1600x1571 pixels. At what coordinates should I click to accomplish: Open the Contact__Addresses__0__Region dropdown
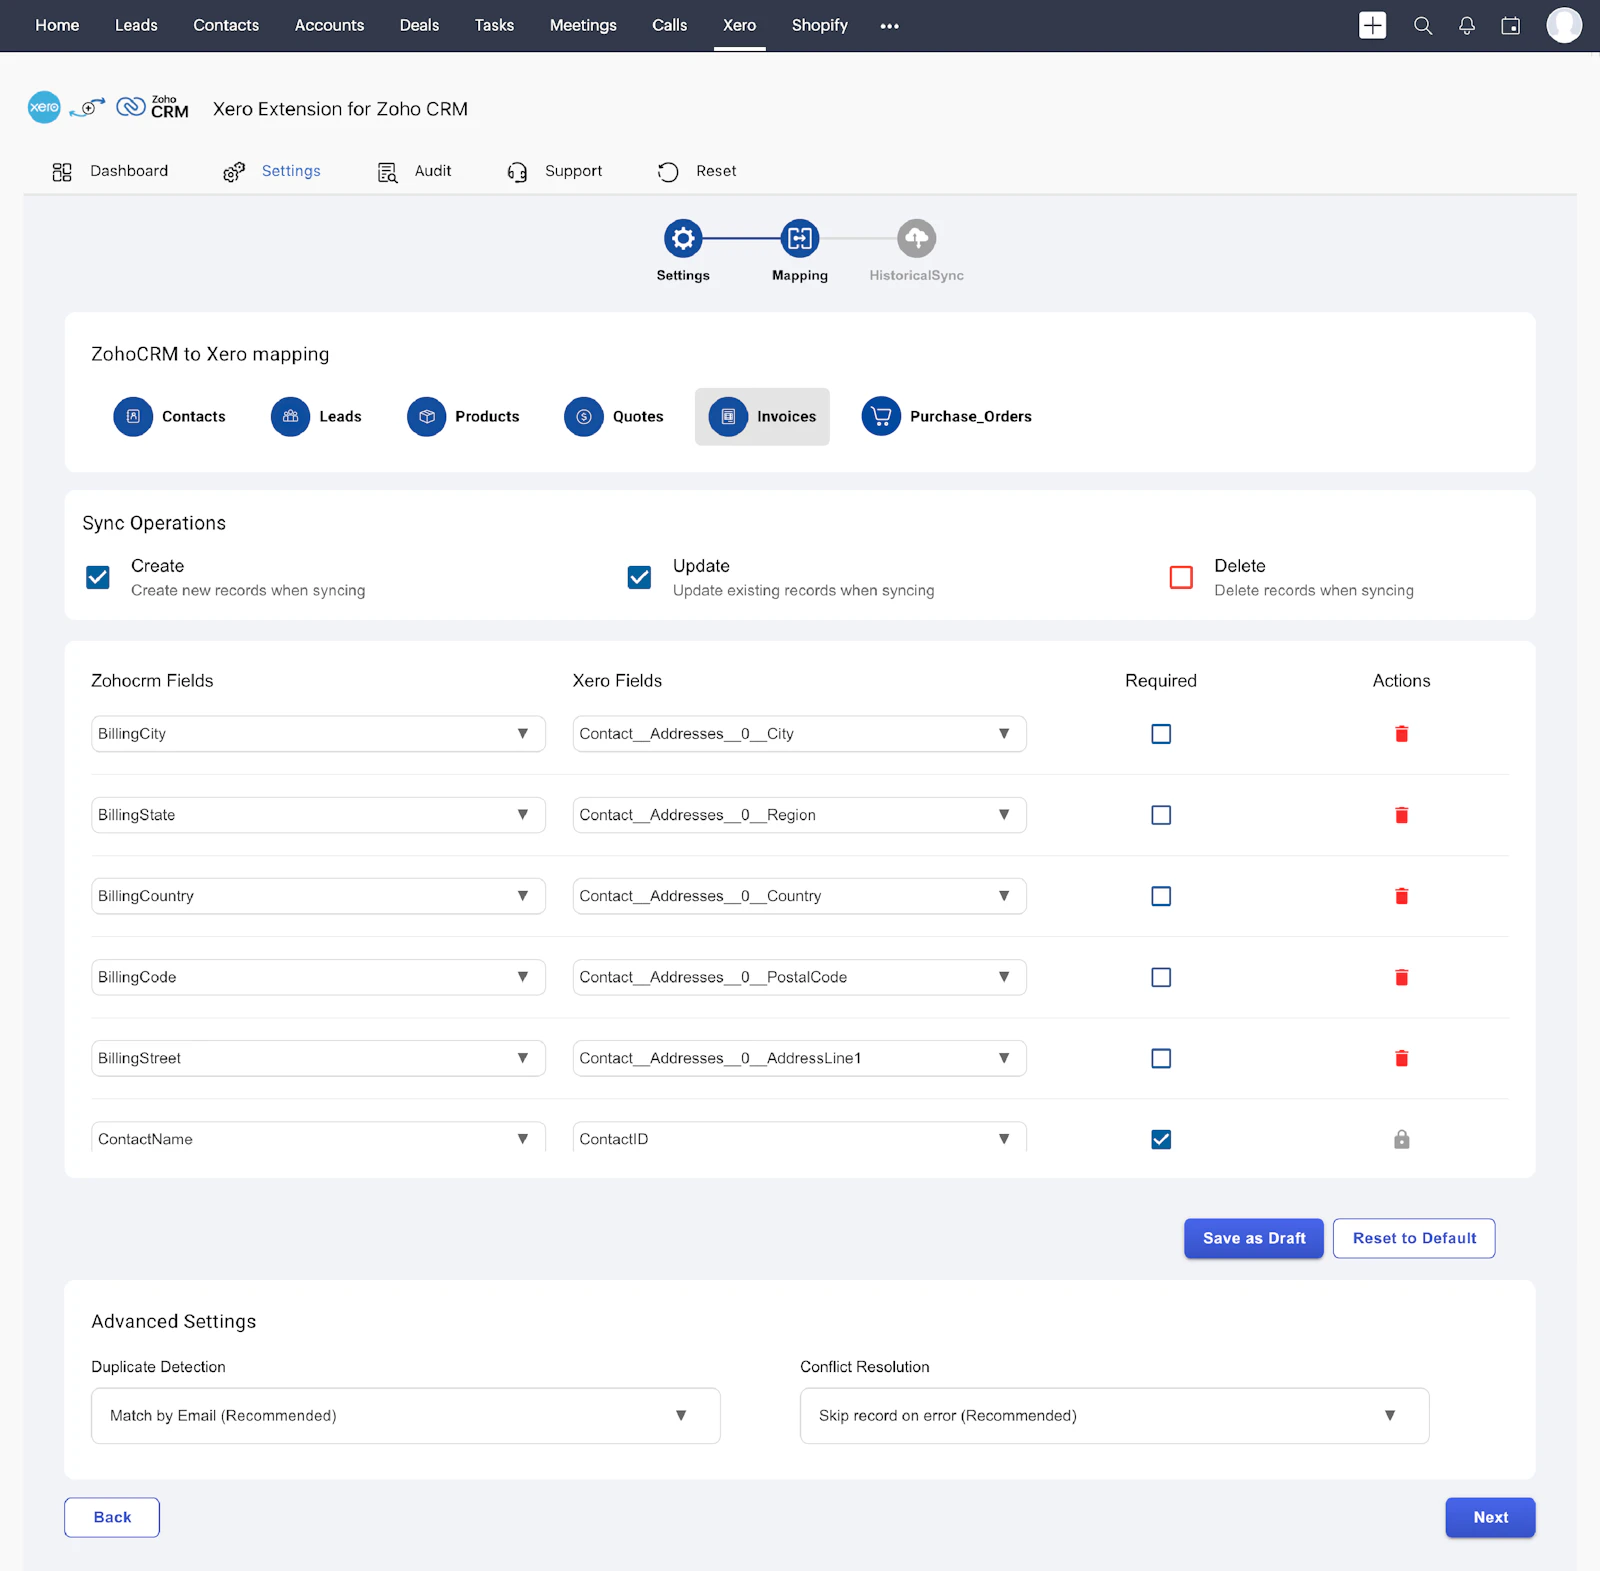coord(799,815)
